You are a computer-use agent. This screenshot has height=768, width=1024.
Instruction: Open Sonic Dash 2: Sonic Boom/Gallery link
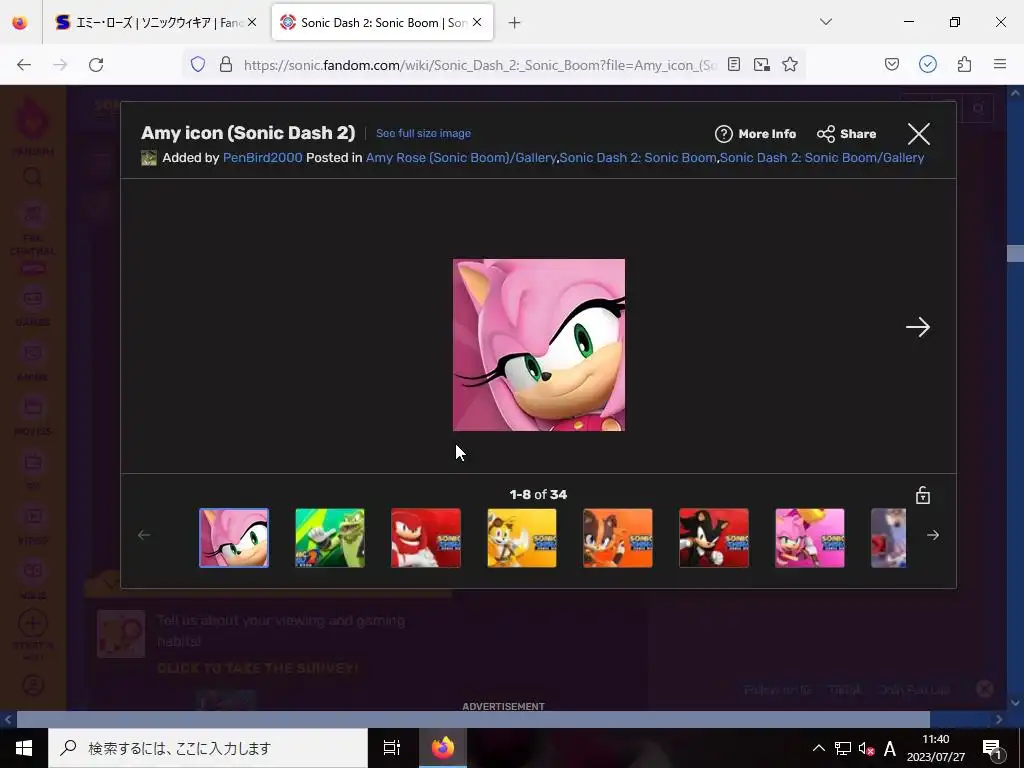click(822, 157)
